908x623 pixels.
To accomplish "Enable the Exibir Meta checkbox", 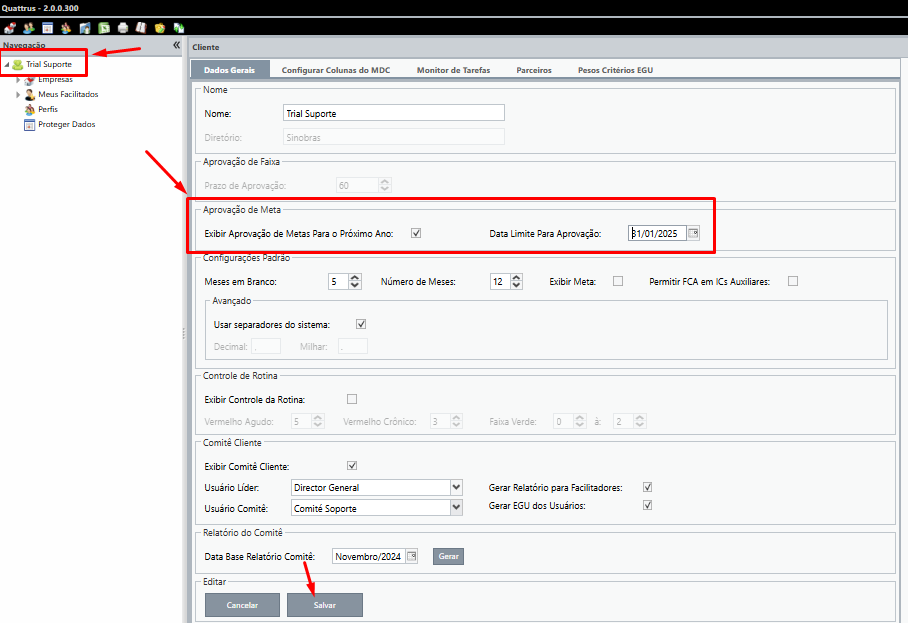I will [618, 281].
